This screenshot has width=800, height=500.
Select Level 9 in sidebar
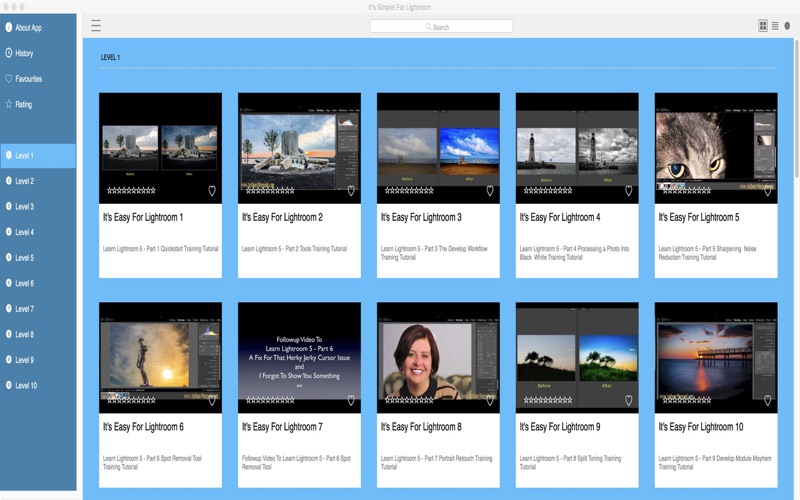click(38, 360)
